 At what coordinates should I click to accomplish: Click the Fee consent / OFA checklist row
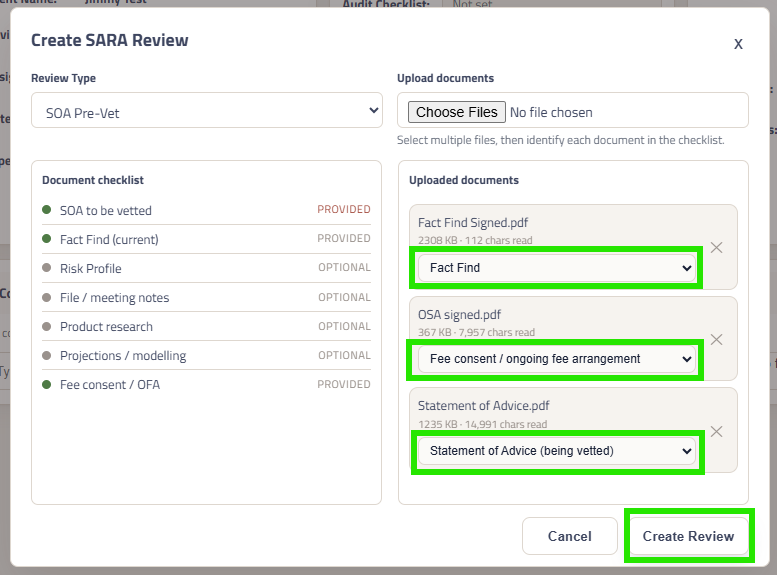206,385
